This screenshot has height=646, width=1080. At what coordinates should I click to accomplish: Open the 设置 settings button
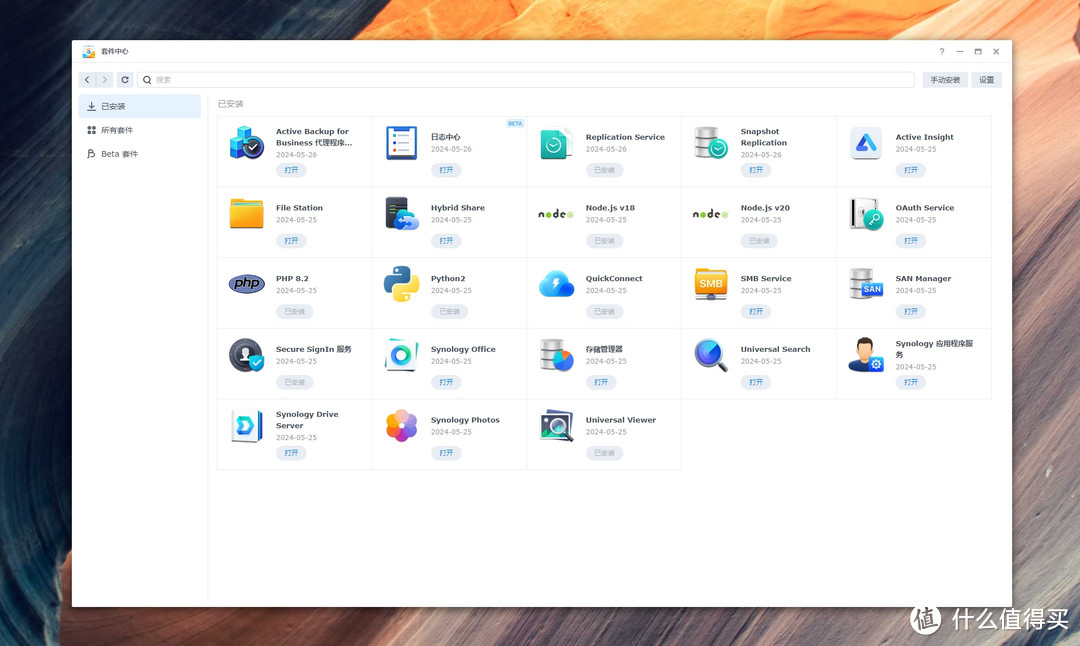pos(986,80)
